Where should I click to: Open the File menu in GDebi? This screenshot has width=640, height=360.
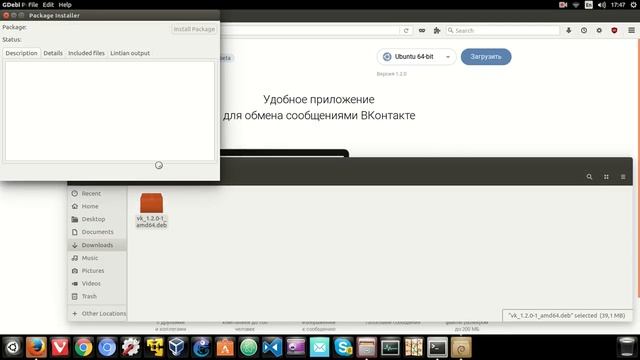pyautogui.click(x=33, y=5)
